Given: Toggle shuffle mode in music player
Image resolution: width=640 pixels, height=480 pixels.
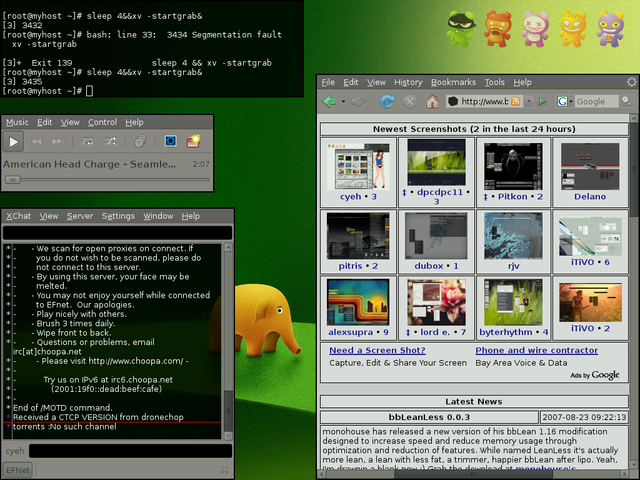Looking at the screenshot, I should tap(110, 142).
